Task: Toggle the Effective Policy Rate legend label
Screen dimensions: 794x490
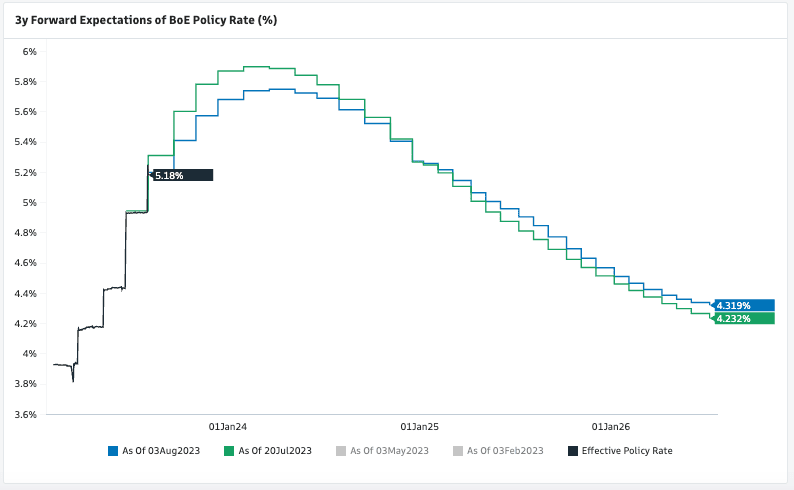Action: pos(627,451)
